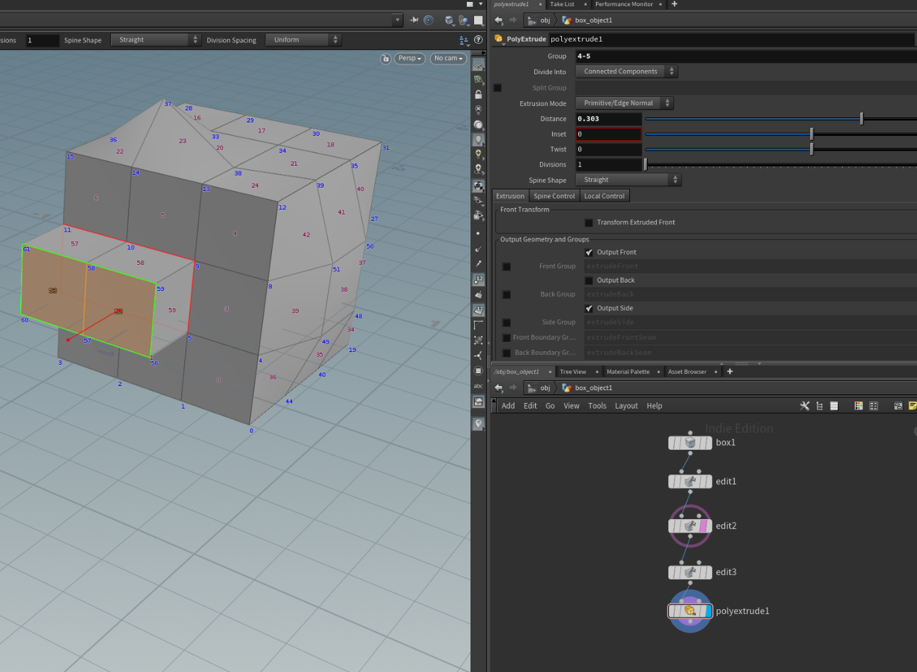Screen dimensions: 917x672
Task: Click the Inset value input field
Action: pyautogui.click(x=608, y=134)
